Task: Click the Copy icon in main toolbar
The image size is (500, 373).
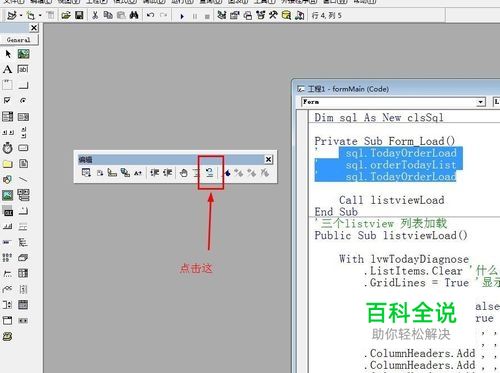Action: [x=108, y=15]
